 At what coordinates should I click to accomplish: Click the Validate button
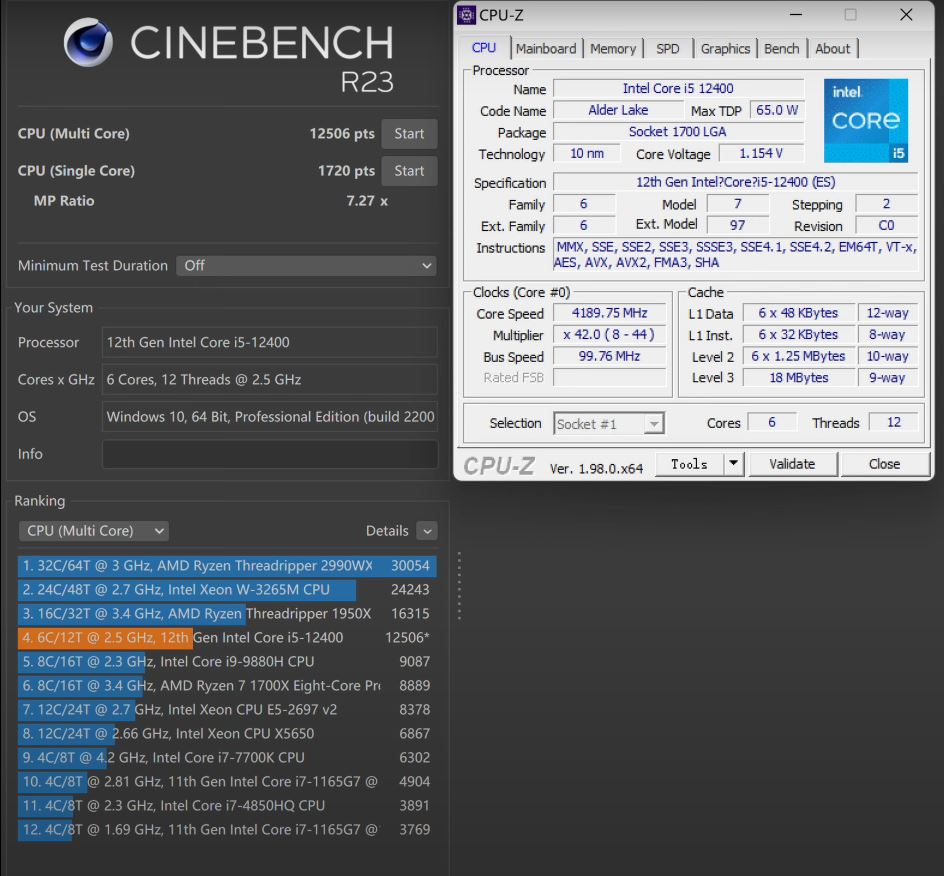coord(793,463)
